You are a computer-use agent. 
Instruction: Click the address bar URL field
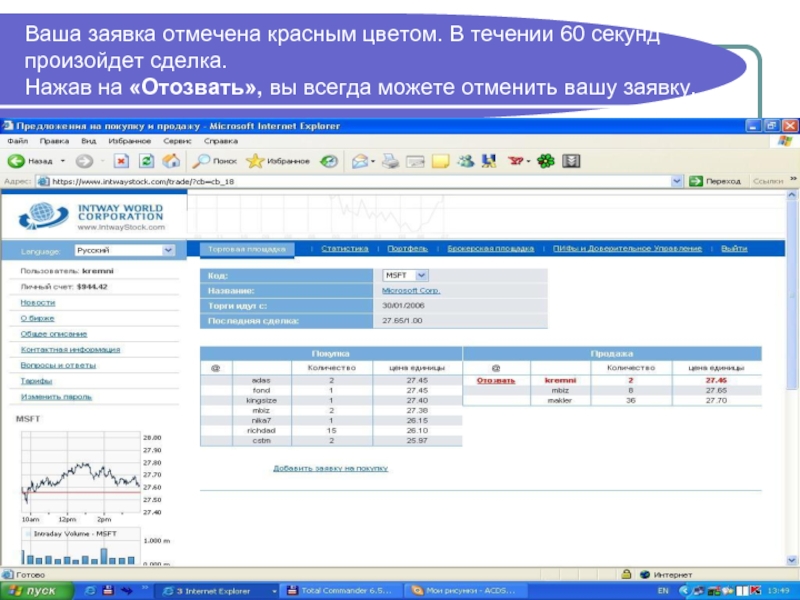coord(350,182)
